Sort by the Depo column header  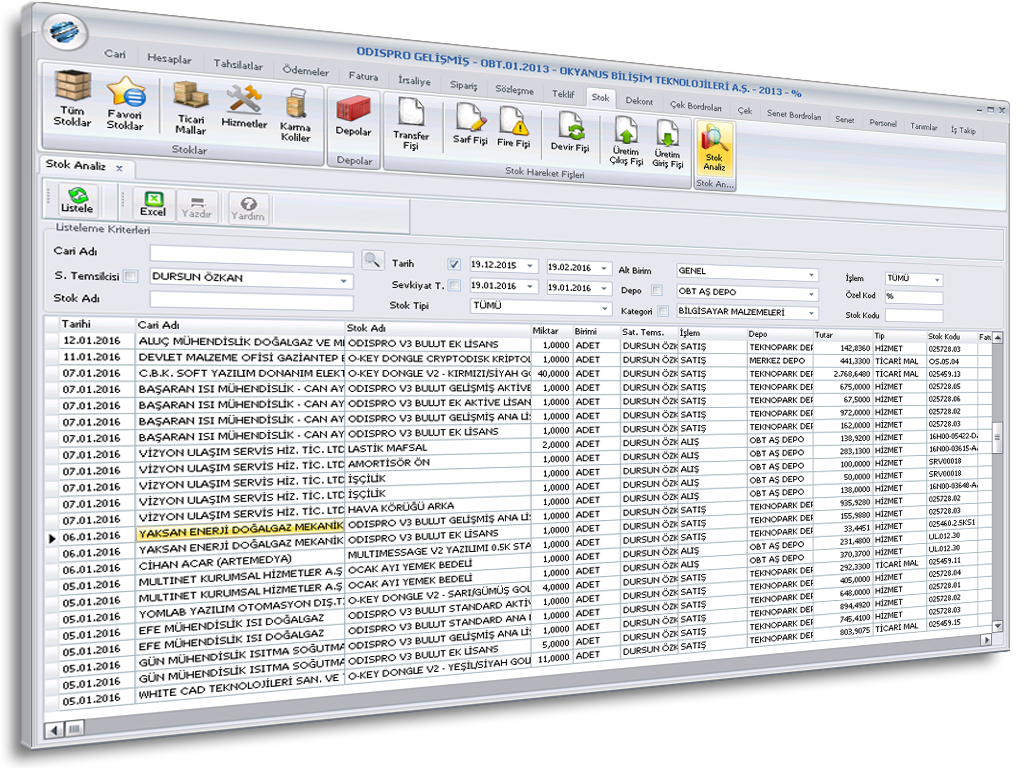click(780, 334)
